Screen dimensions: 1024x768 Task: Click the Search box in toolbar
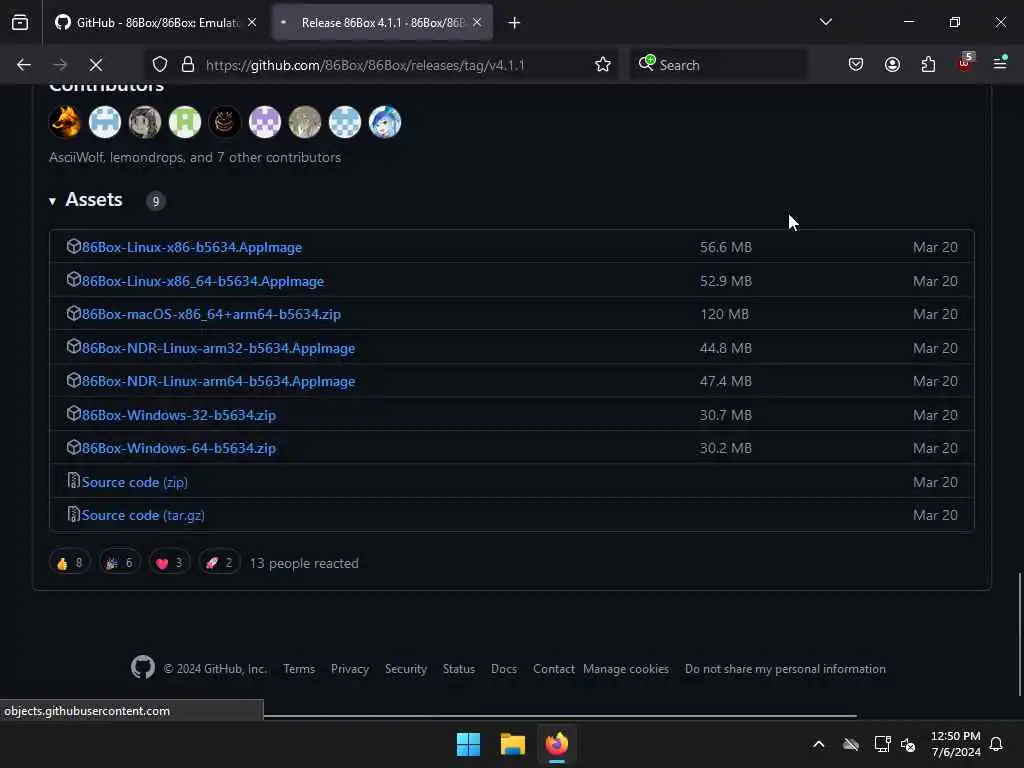[x=718, y=65]
